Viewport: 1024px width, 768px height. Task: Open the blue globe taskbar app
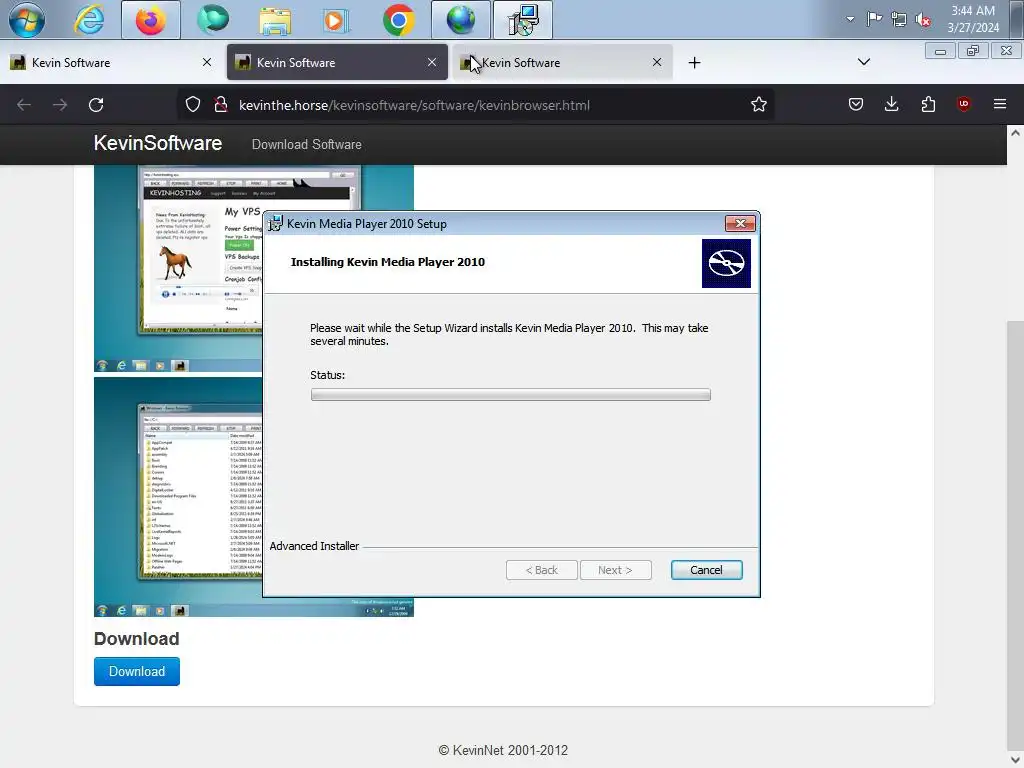[461, 20]
